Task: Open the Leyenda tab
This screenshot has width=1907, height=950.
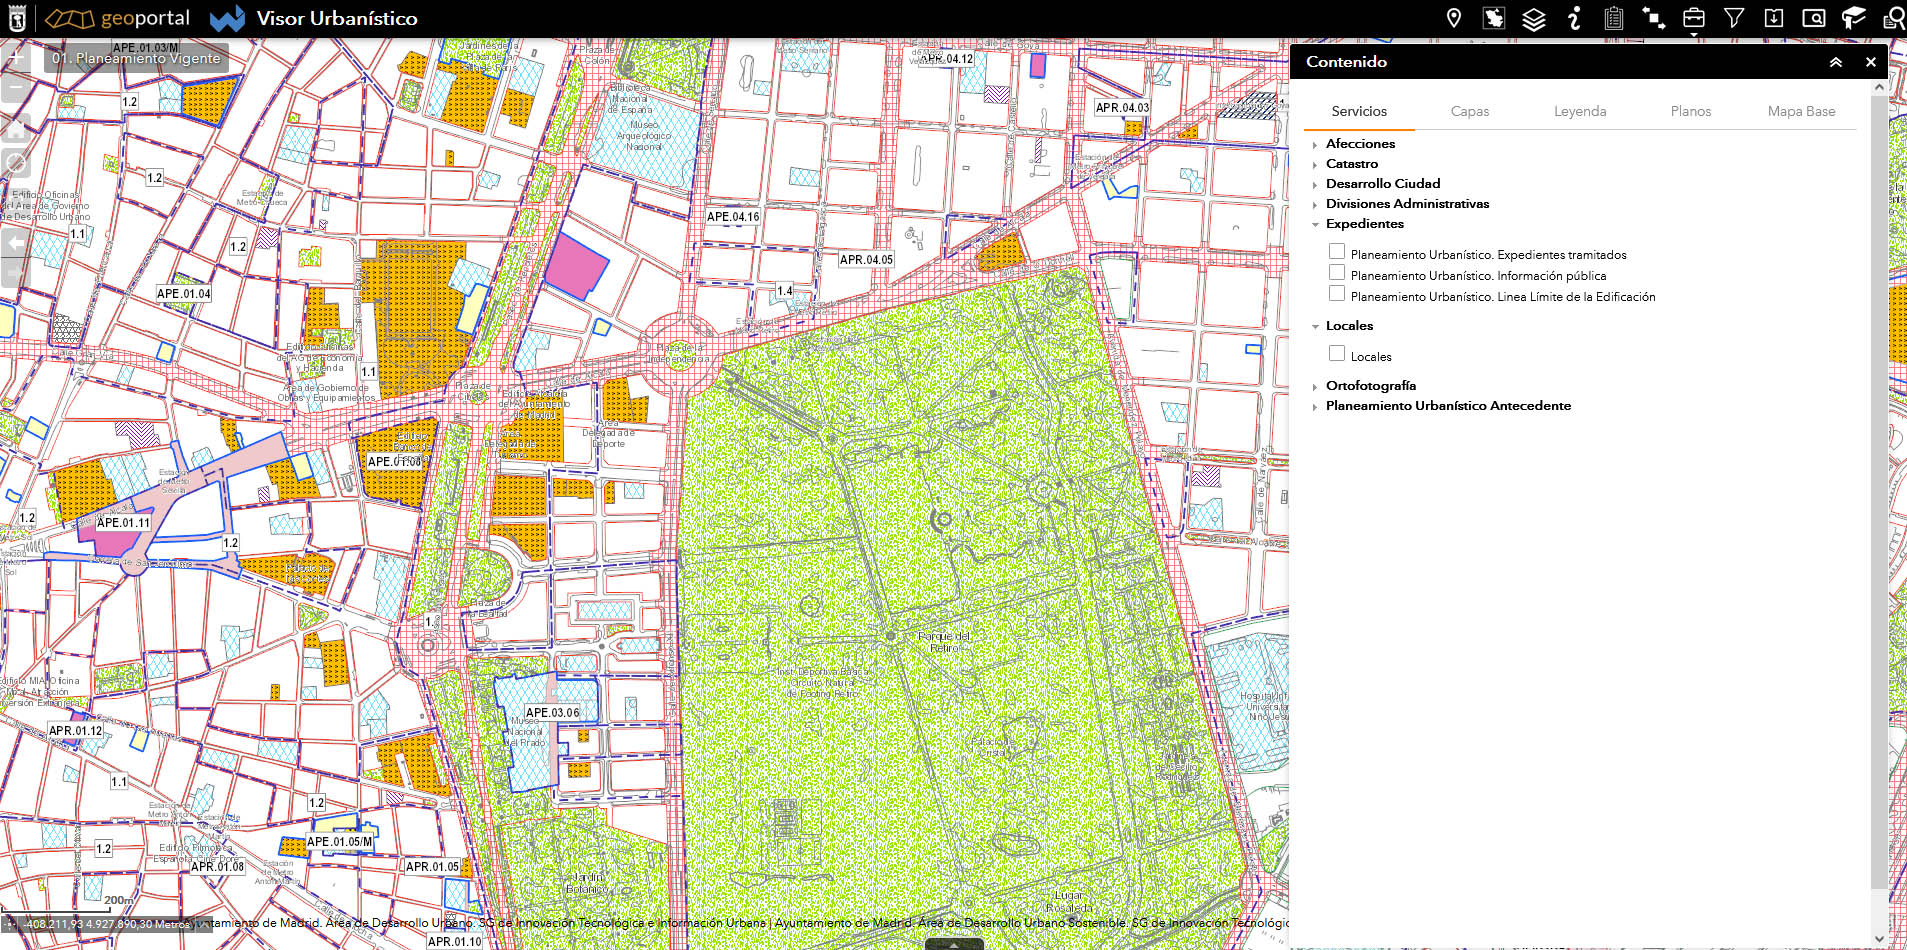Action: click(1580, 111)
